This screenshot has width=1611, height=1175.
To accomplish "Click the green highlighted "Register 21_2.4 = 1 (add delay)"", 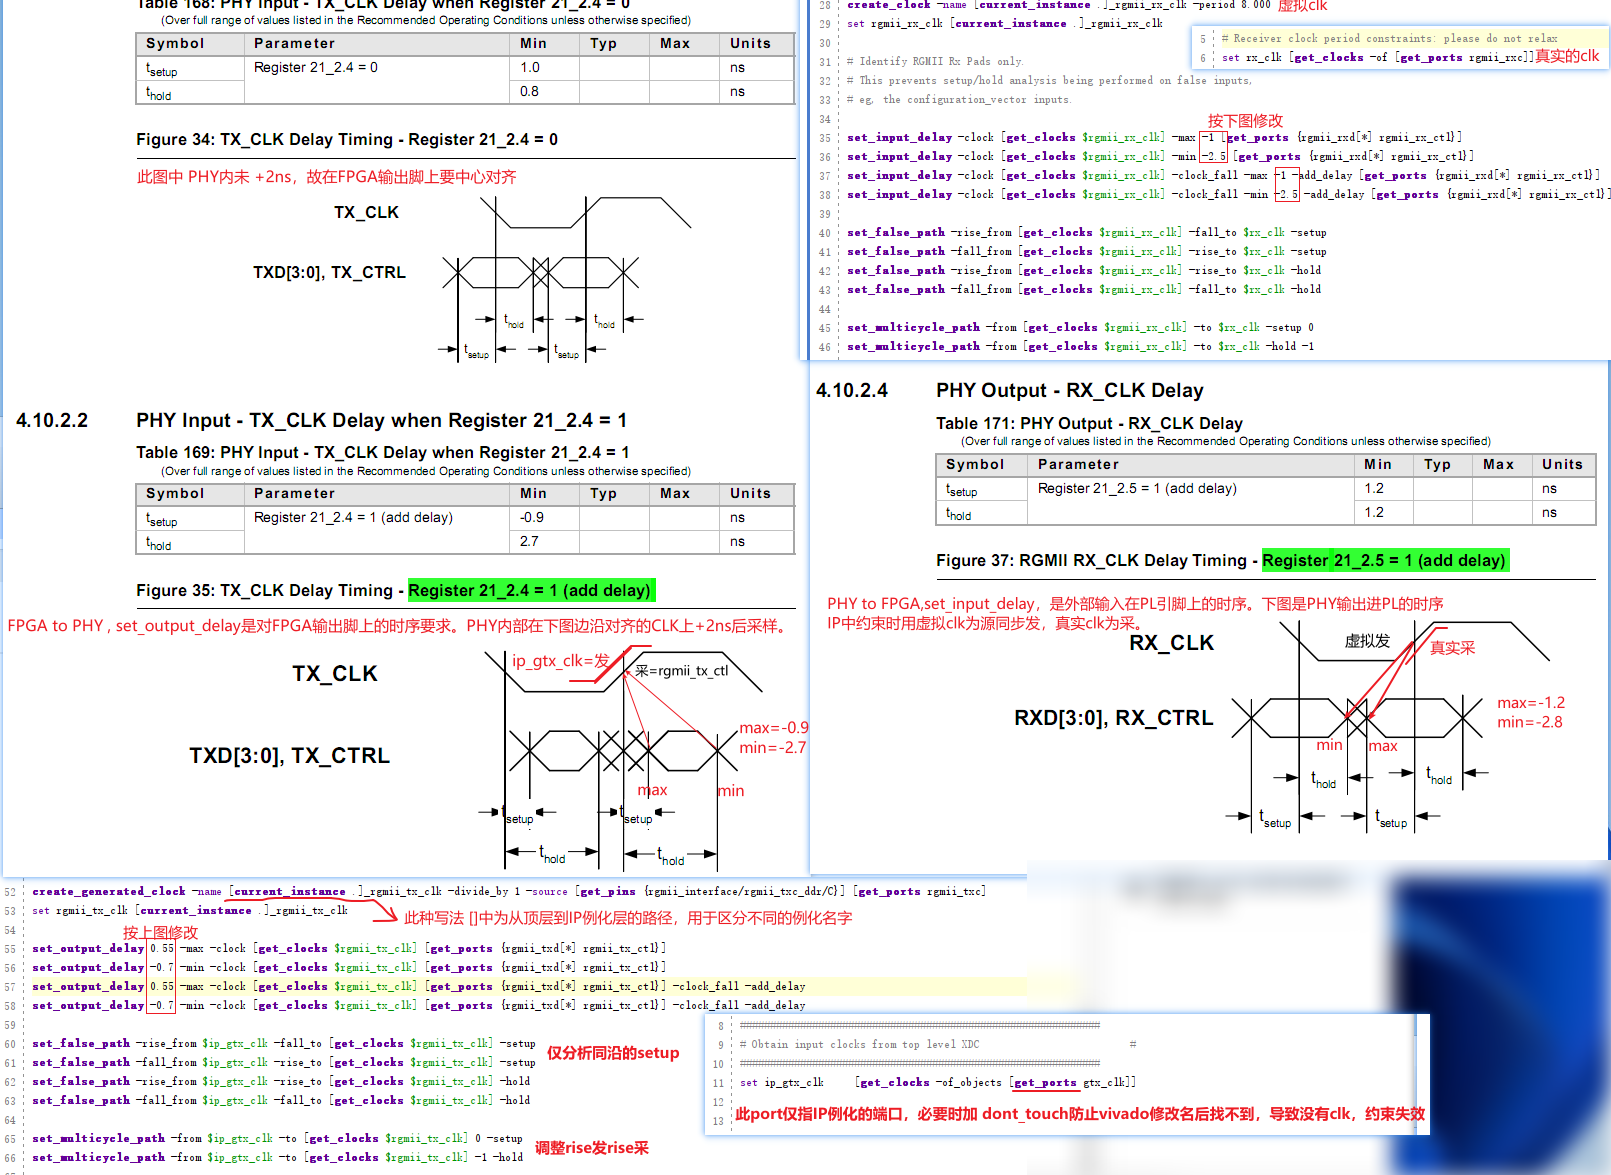I will pos(530,591).
